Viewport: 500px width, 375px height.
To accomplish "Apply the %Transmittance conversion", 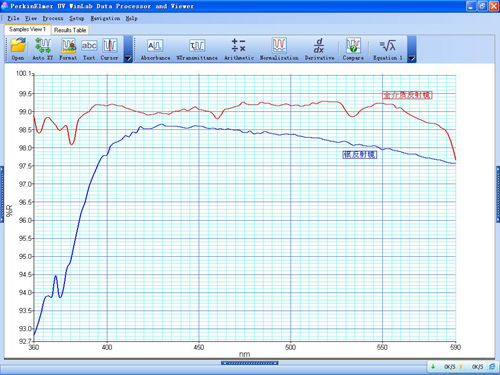I will 197,49.
